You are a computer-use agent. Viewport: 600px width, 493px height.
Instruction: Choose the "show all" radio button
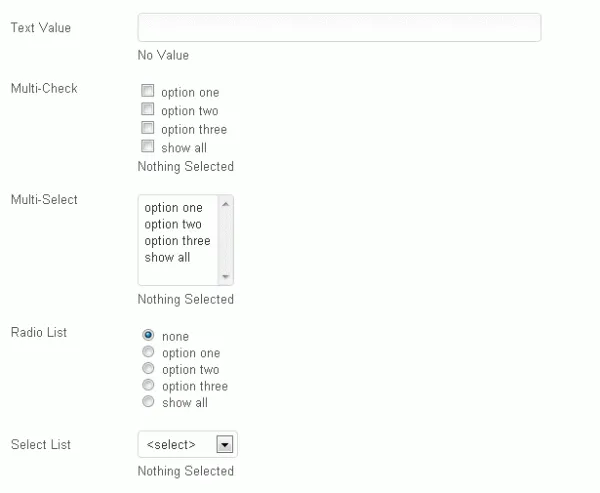coord(148,402)
